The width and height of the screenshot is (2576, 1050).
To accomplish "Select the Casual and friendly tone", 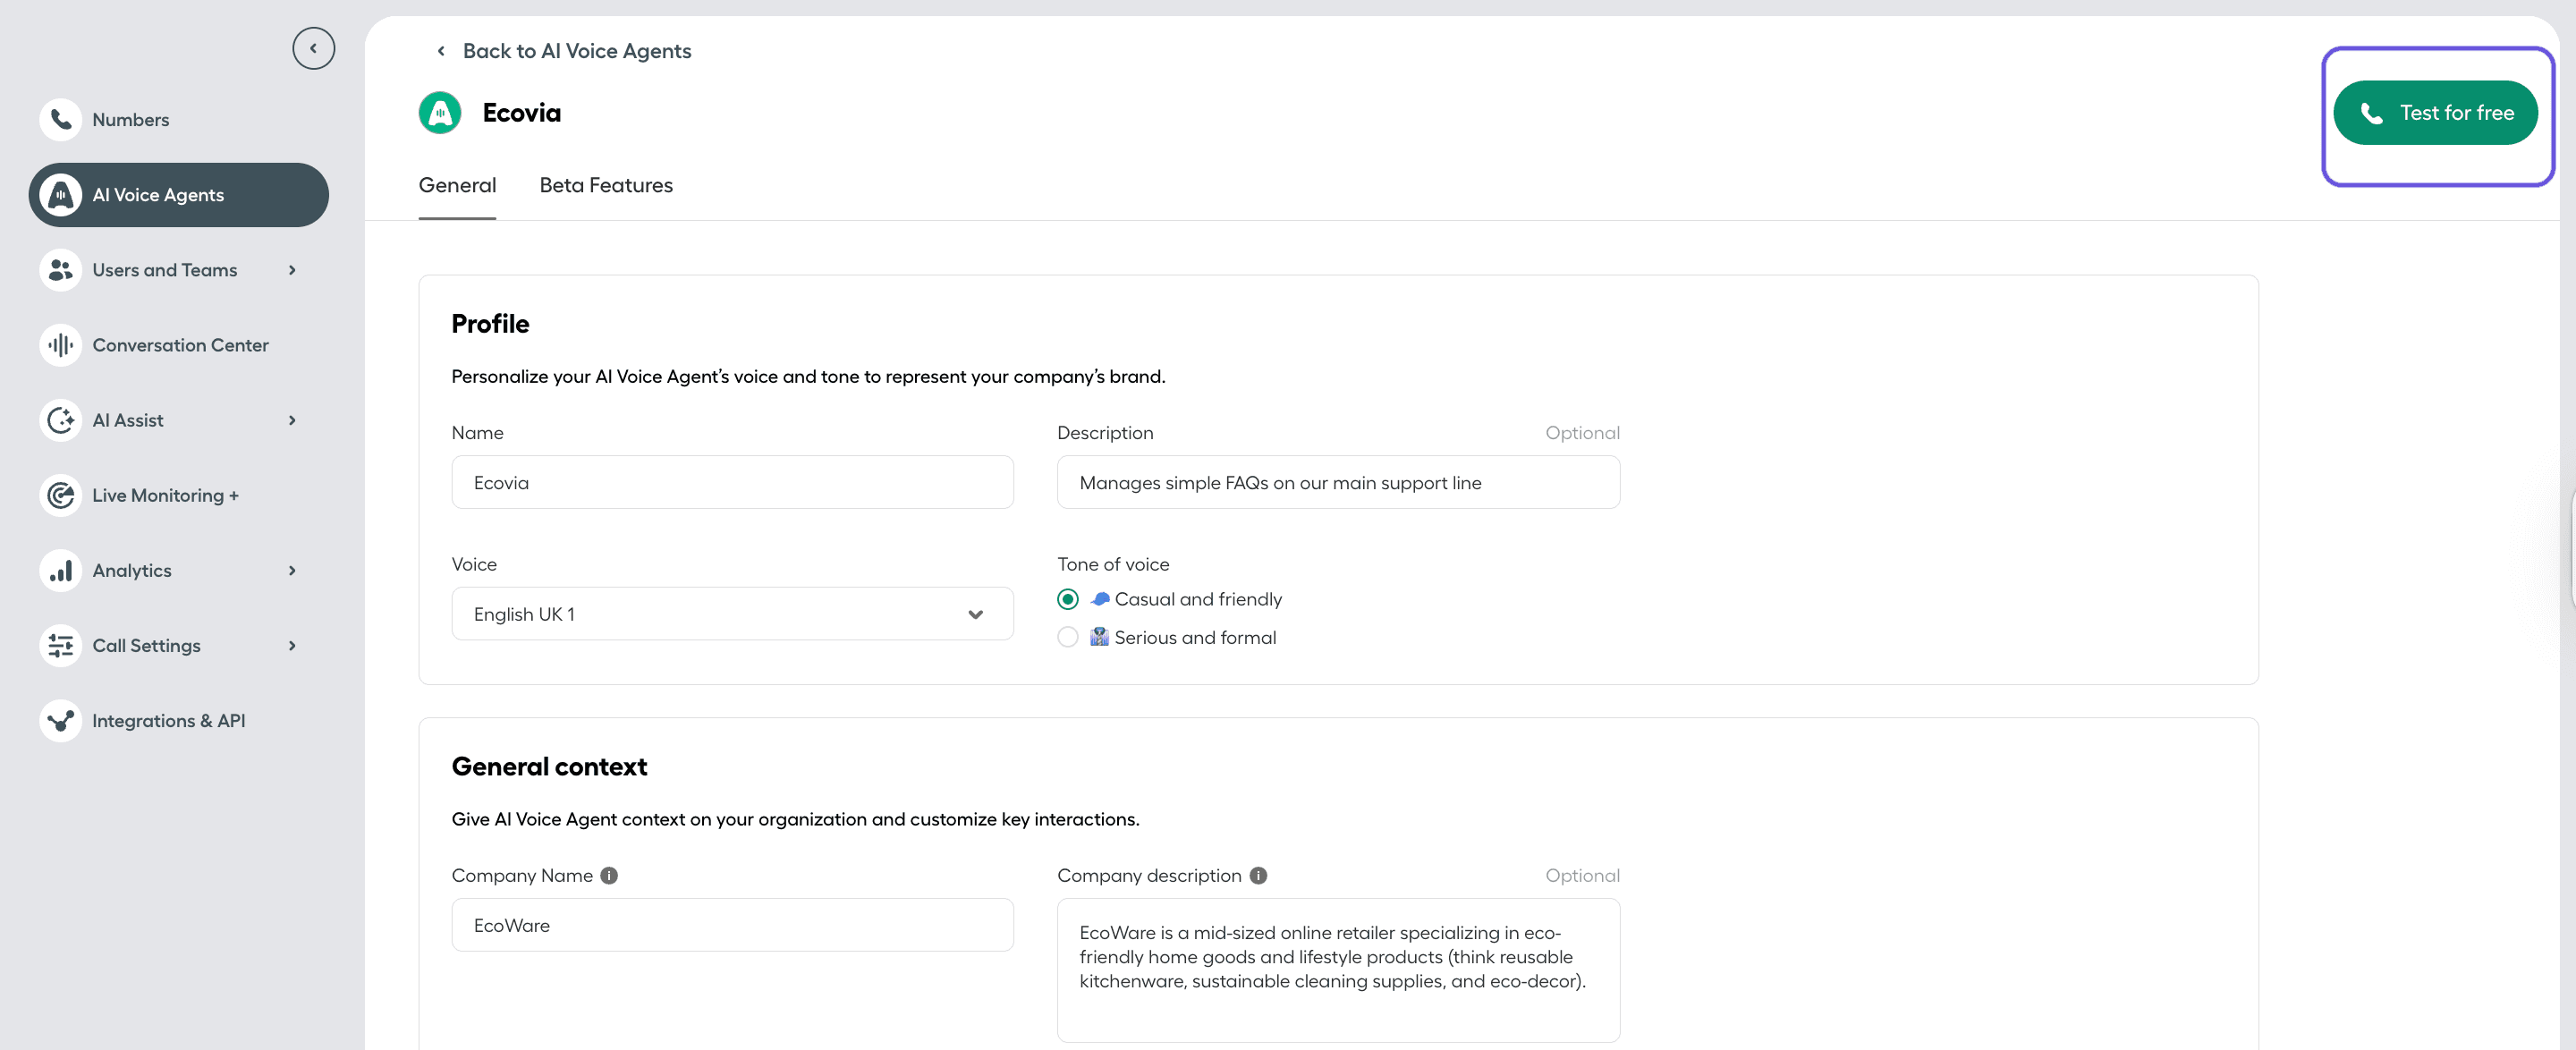I will (x=1067, y=599).
